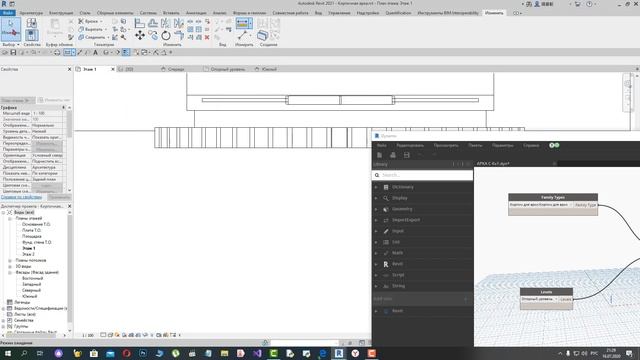Open the Архитектура ribbon tab
This screenshot has height=360, width=640.
[x=31, y=13]
